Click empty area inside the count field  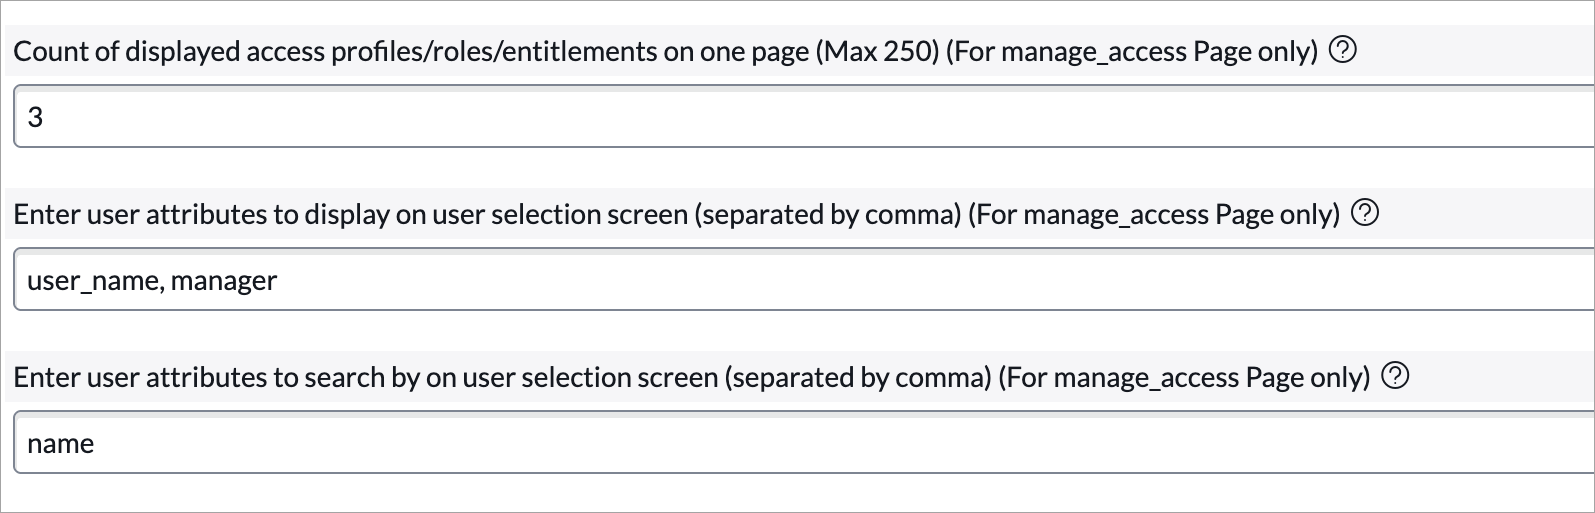coord(804,117)
